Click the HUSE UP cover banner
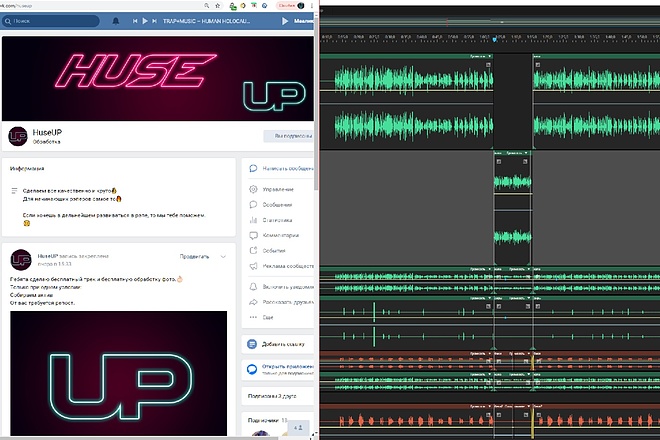 158,79
